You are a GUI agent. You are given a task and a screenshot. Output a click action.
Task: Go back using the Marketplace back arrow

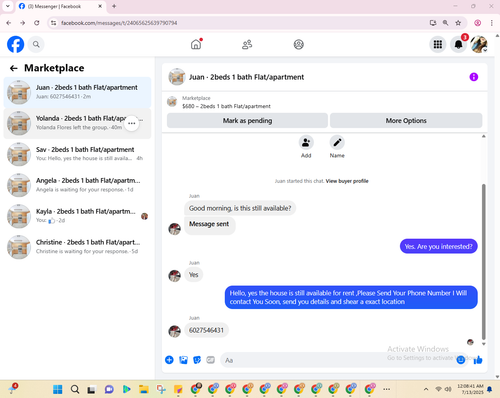(13, 68)
